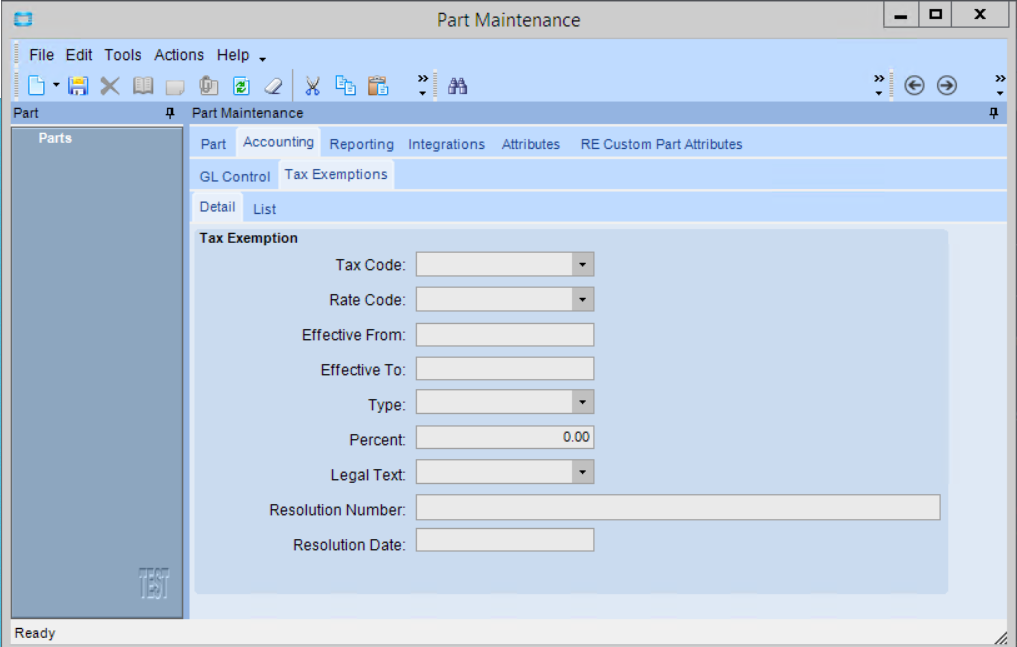1017x647 pixels.
Task: Click the Resolution Date field
Action: click(x=505, y=540)
